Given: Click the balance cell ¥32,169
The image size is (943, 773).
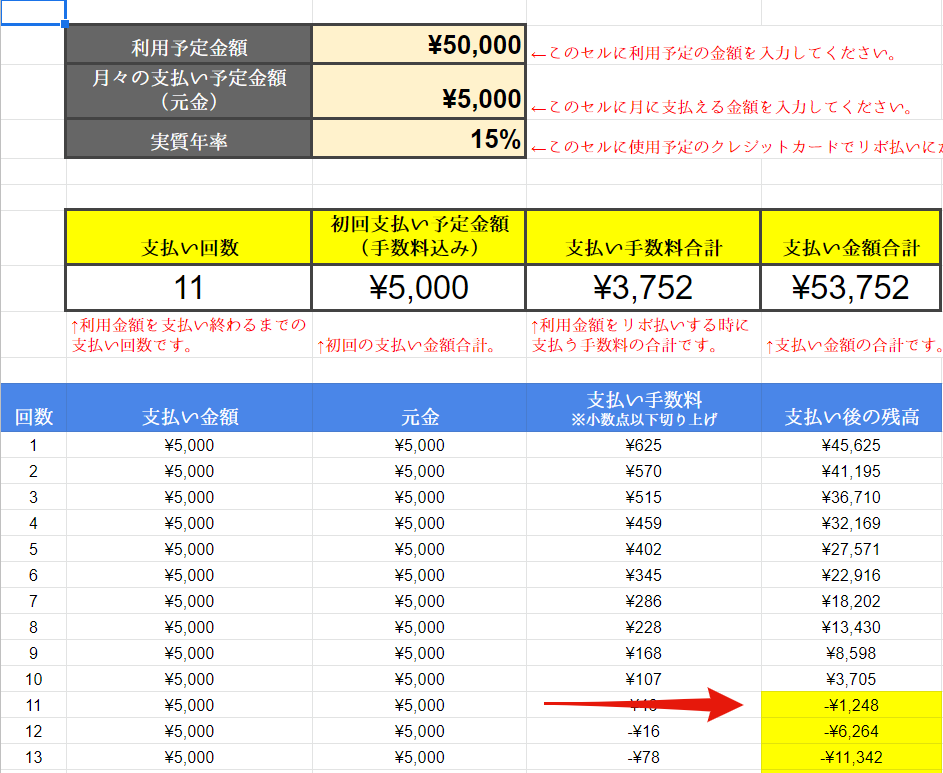Looking at the screenshot, I should pos(851,523).
